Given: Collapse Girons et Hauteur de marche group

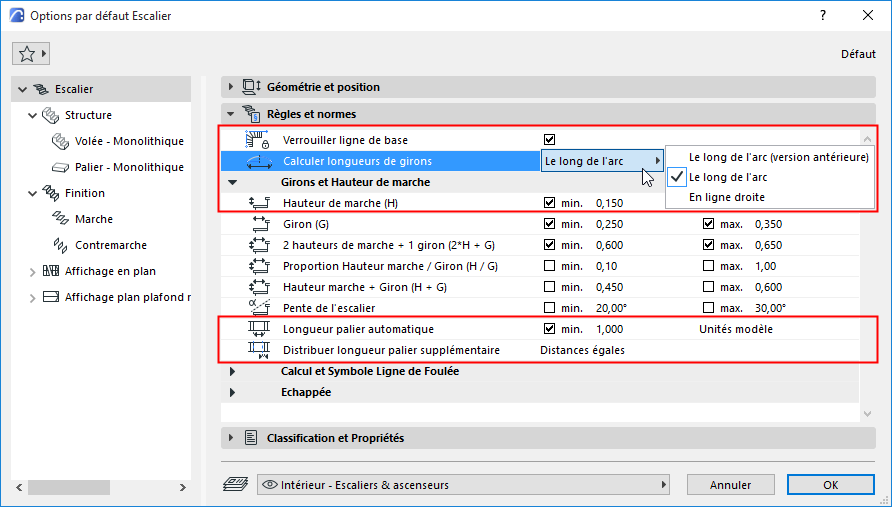Looking at the screenshot, I should coord(233,183).
